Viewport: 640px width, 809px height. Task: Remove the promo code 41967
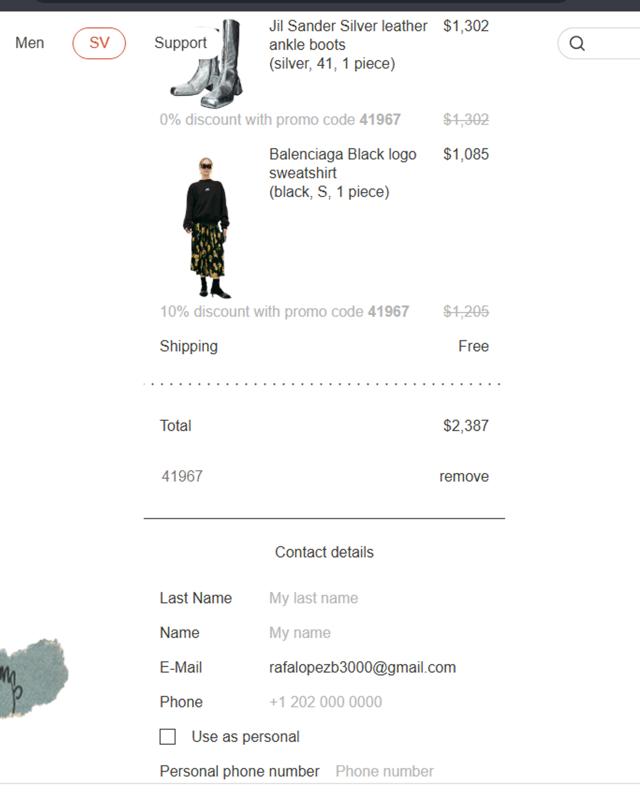[x=463, y=476]
